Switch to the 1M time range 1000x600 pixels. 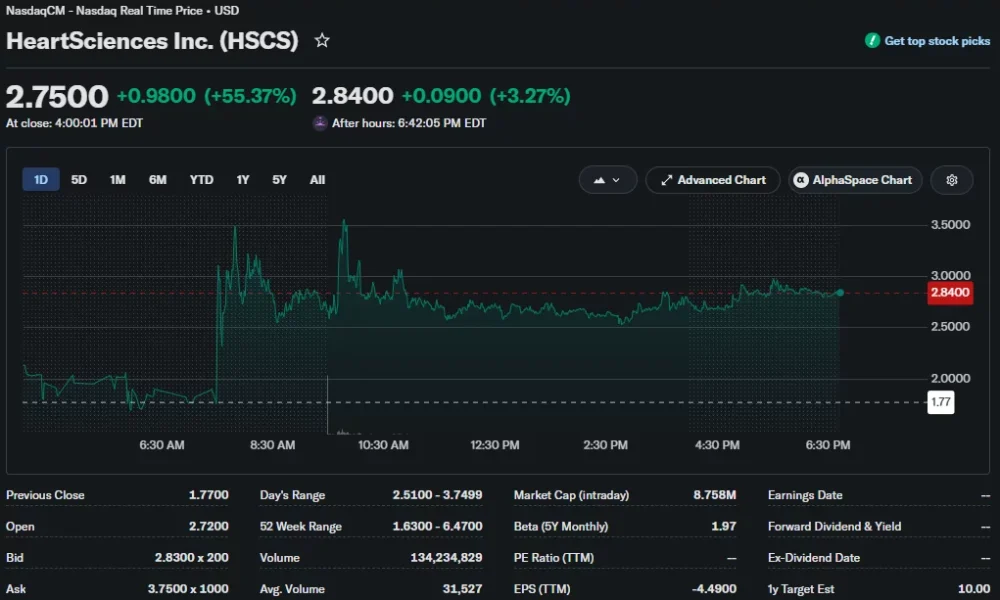[117, 180]
